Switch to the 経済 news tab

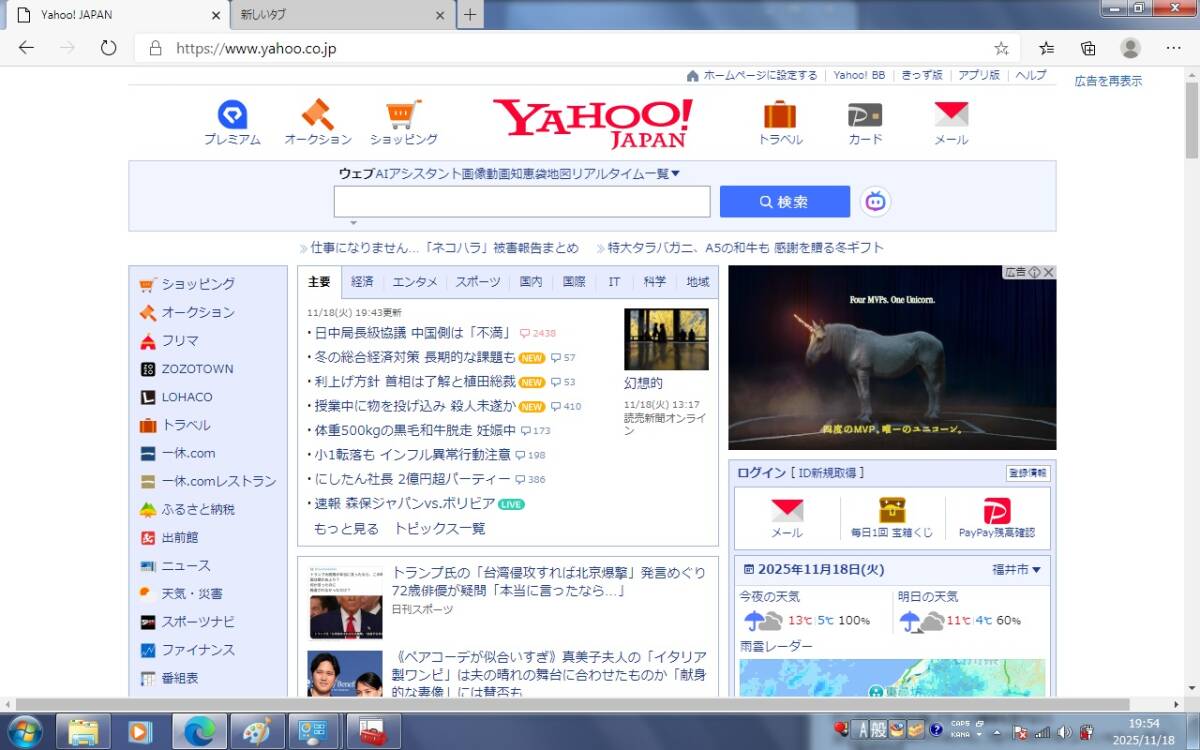[x=362, y=282]
